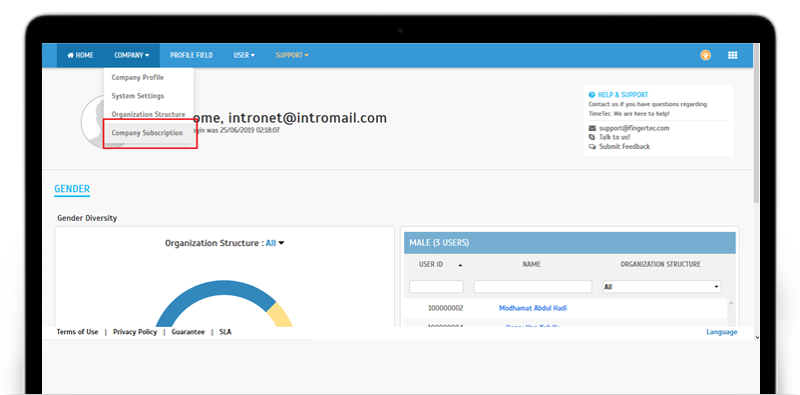Click the feedback speech bubble icon
The width and height of the screenshot is (800, 395).
click(592, 146)
